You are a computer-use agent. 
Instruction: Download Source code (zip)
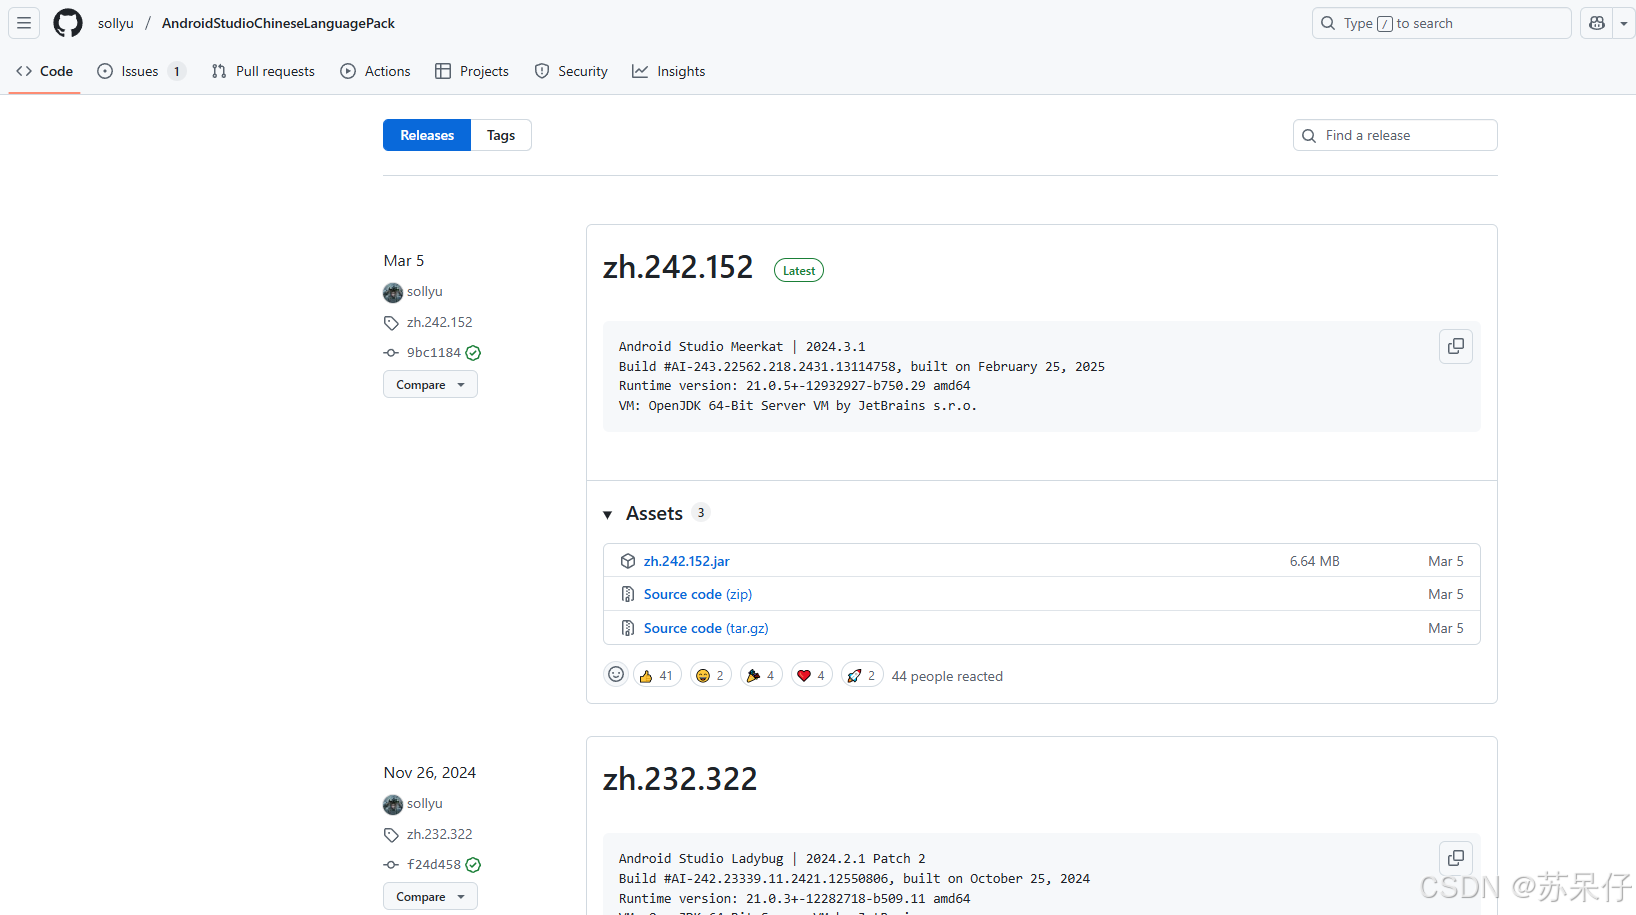tap(698, 594)
